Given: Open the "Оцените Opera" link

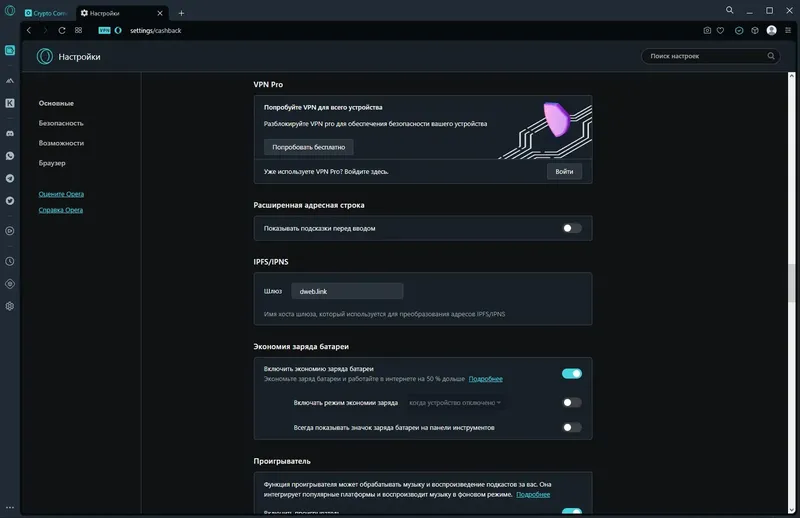Looking at the screenshot, I should (61, 194).
